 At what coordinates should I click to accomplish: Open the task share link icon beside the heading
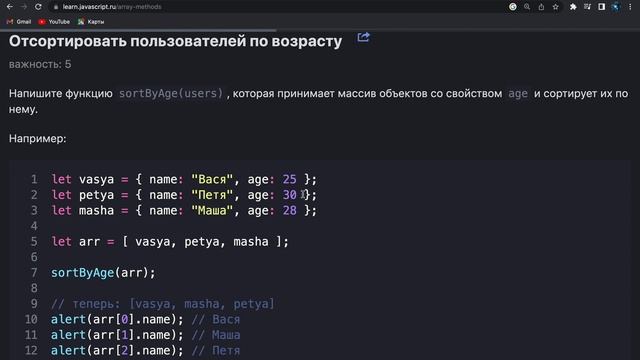[x=363, y=38]
